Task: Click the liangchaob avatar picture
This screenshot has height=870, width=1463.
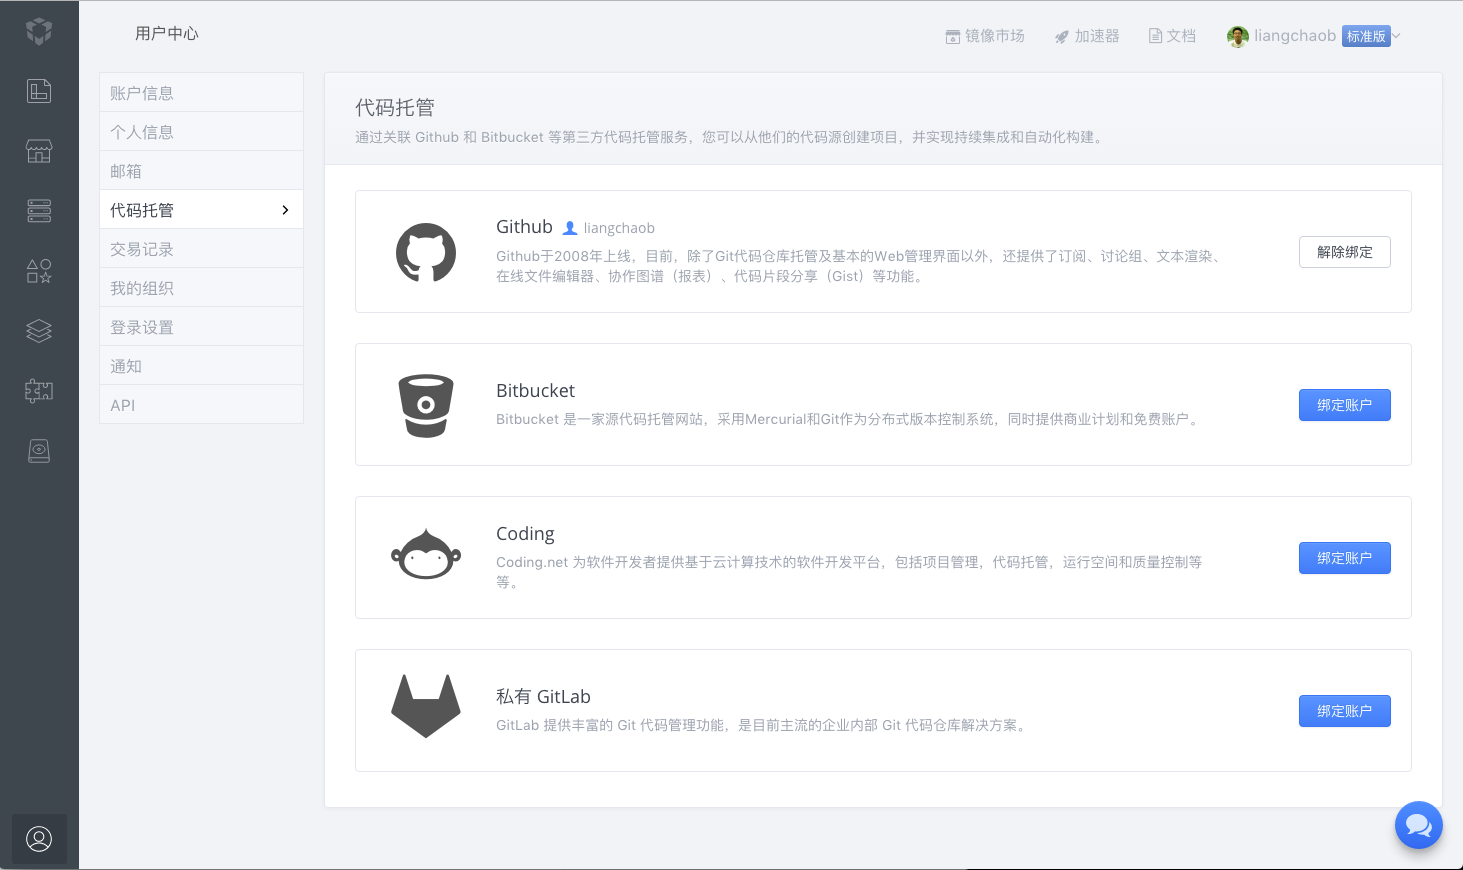Action: click(x=1238, y=36)
